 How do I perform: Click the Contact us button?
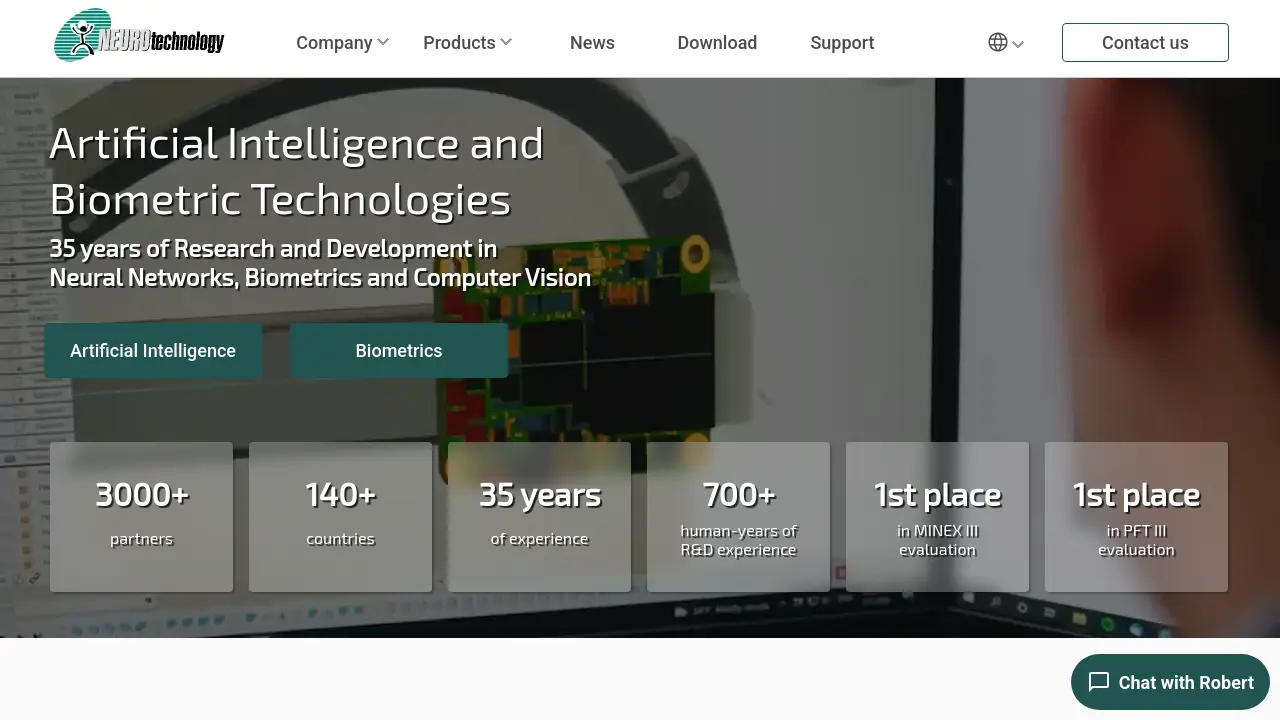(x=1145, y=42)
